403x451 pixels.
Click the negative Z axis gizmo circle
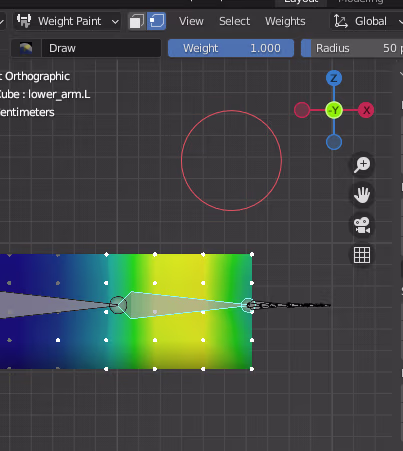pyautogui.click(x=334, y=142)
